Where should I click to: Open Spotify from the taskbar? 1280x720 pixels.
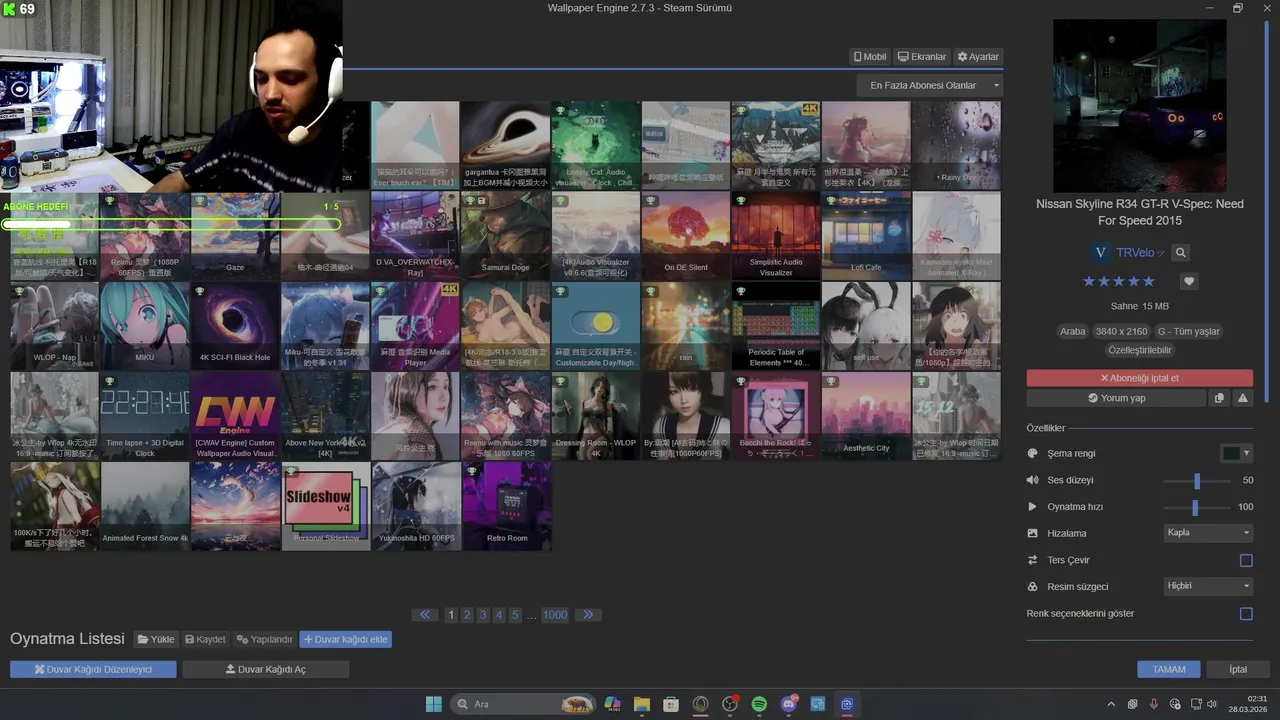pos(759,704)
